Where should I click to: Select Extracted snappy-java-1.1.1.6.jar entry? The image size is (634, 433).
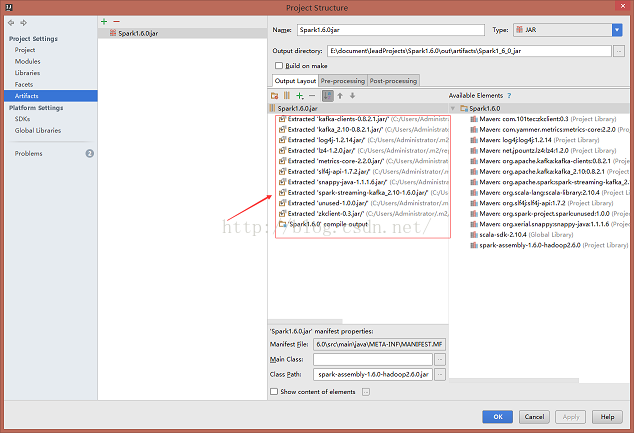(x=364, y=182)
